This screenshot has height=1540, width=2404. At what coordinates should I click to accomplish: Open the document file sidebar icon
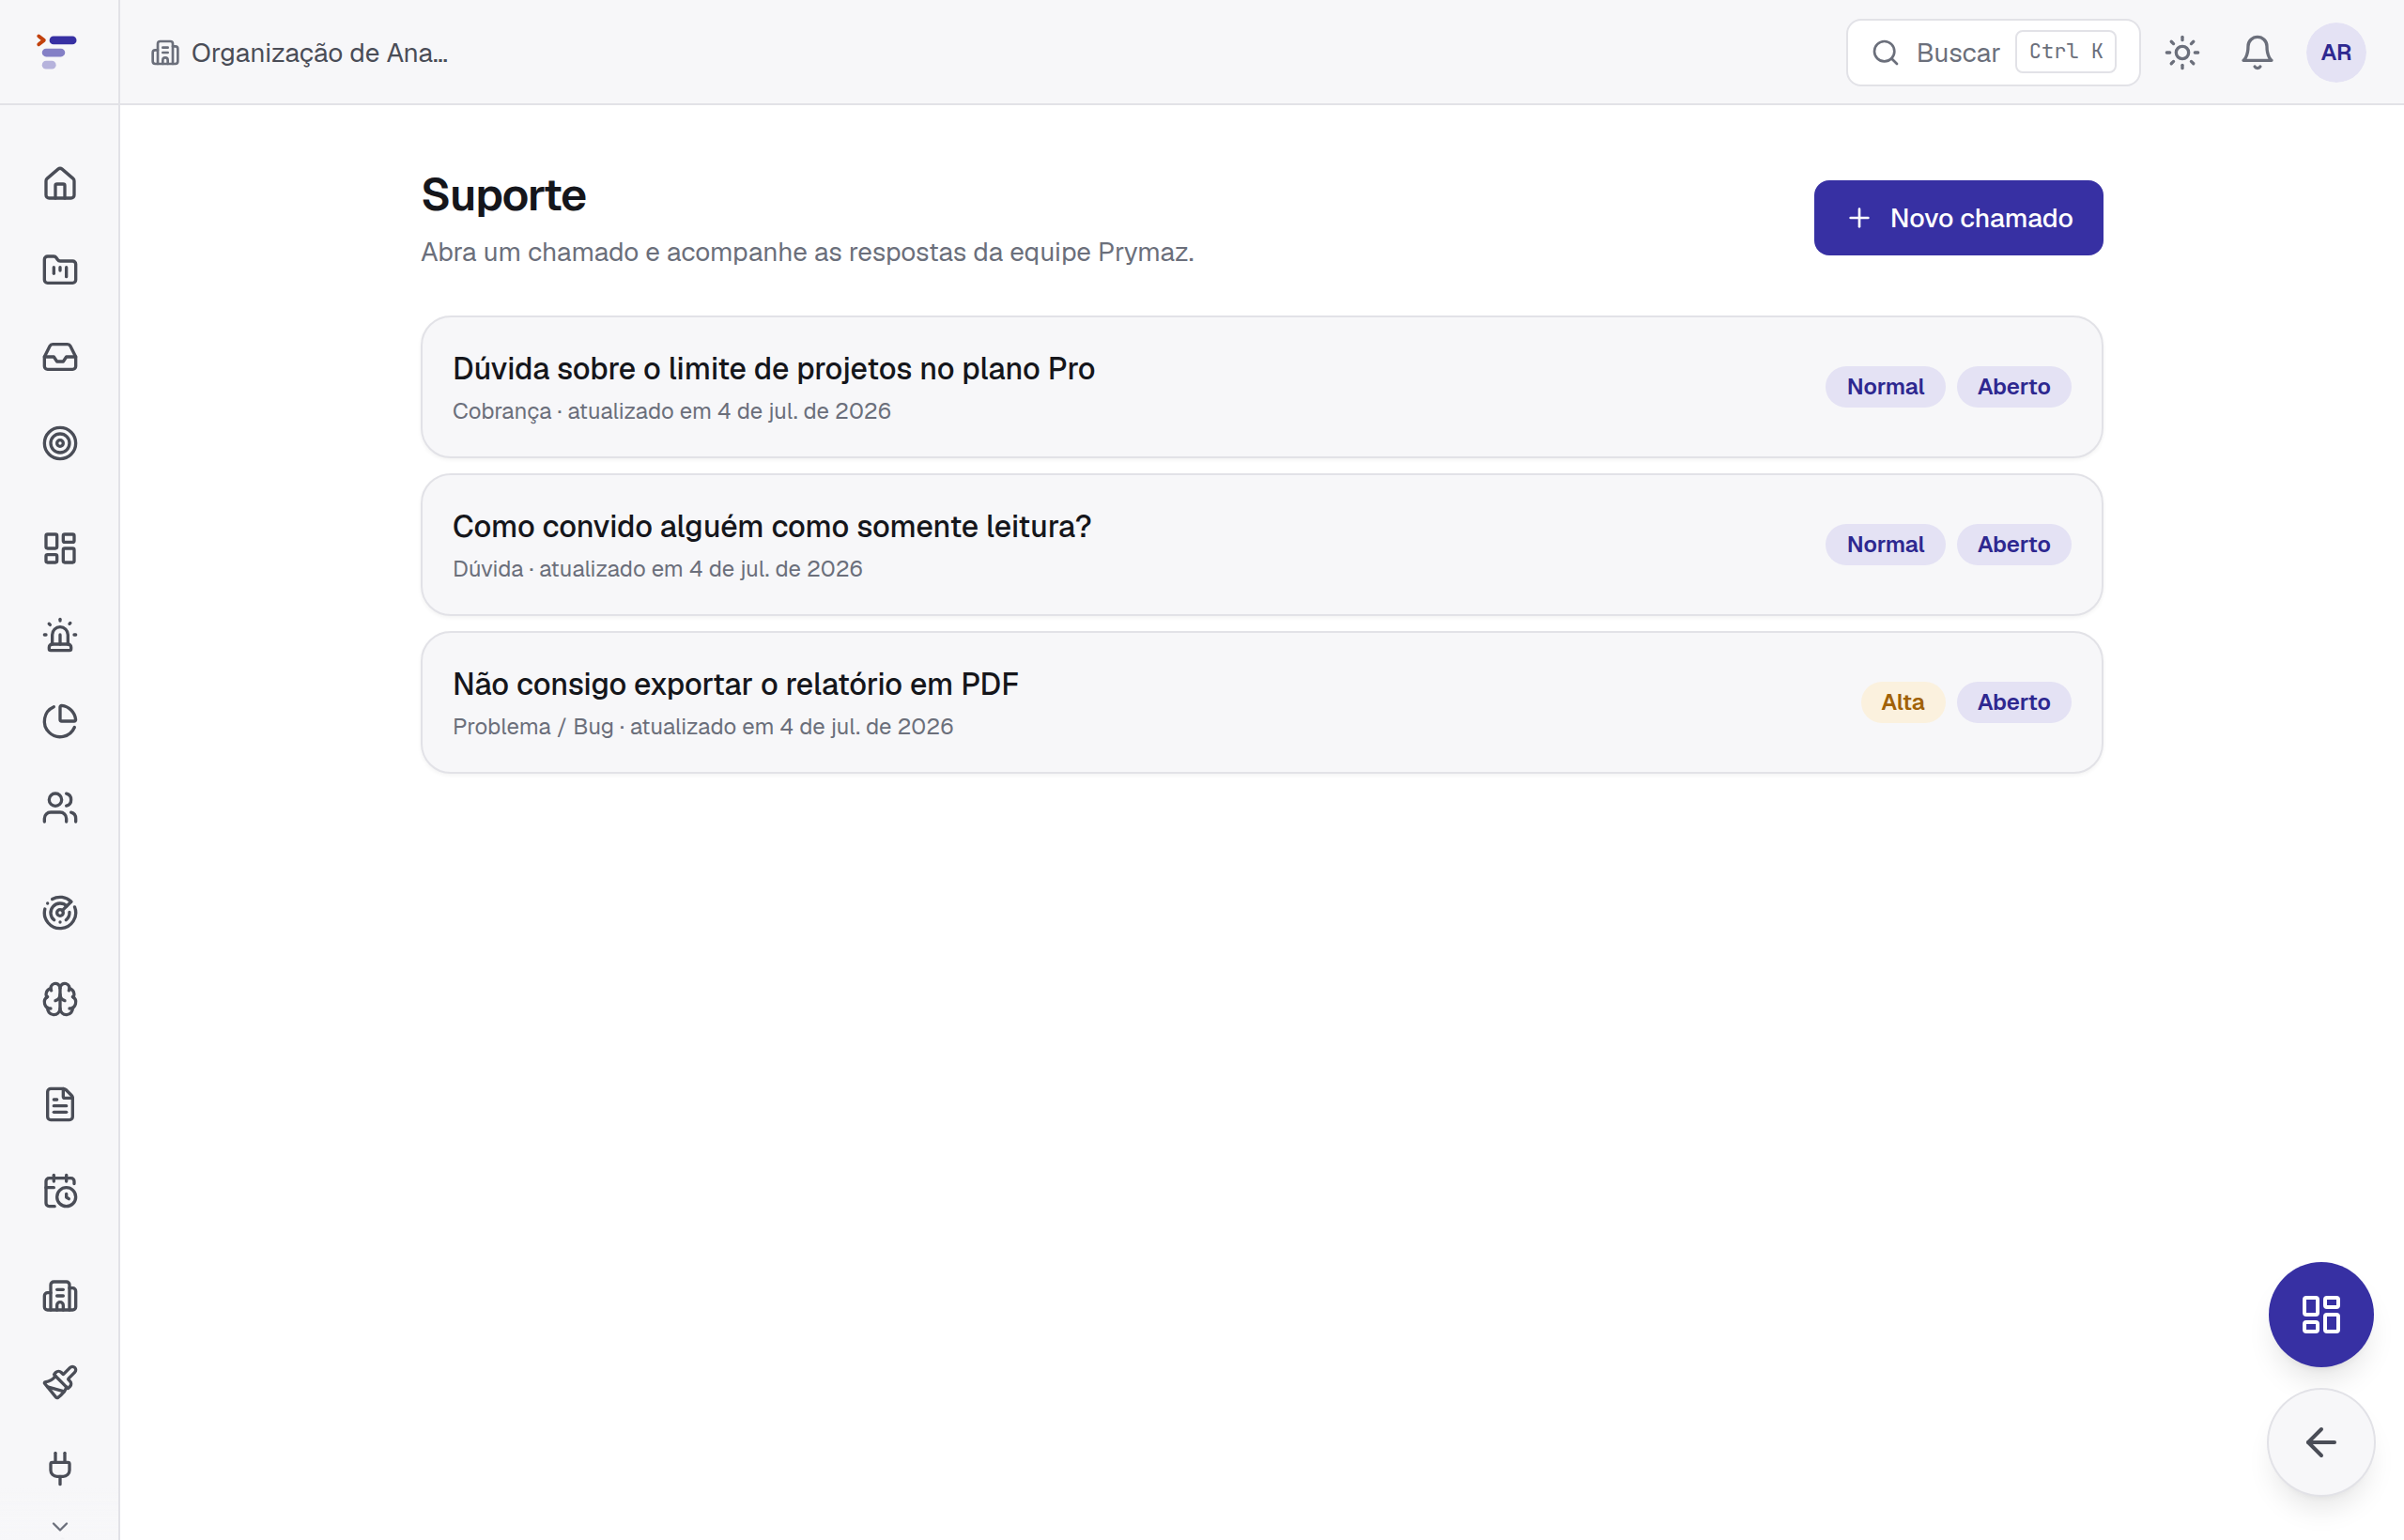click(60, 1104)
